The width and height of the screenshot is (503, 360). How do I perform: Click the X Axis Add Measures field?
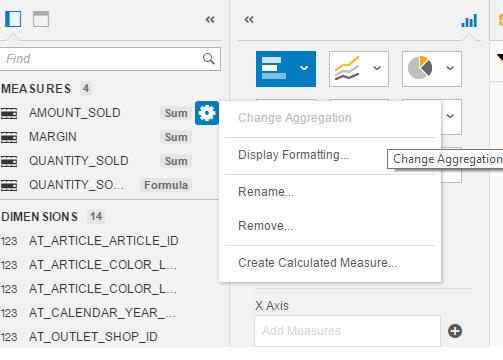[347, 331]
